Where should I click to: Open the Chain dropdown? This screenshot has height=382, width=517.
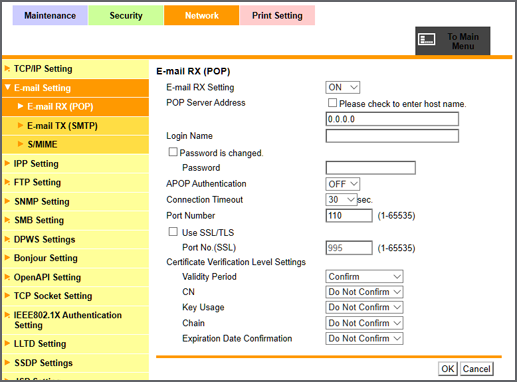tap(364, 323)
